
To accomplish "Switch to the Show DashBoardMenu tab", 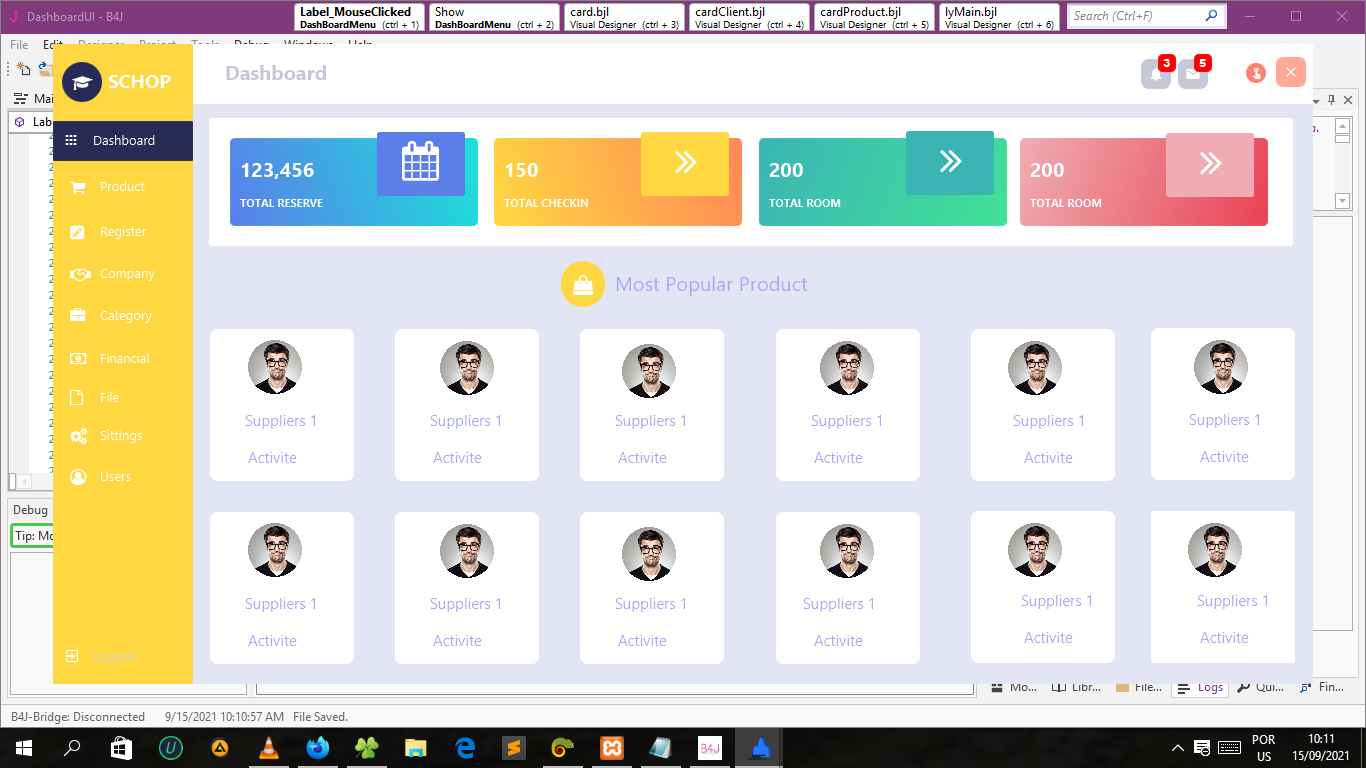I will (x=495, y=17).
